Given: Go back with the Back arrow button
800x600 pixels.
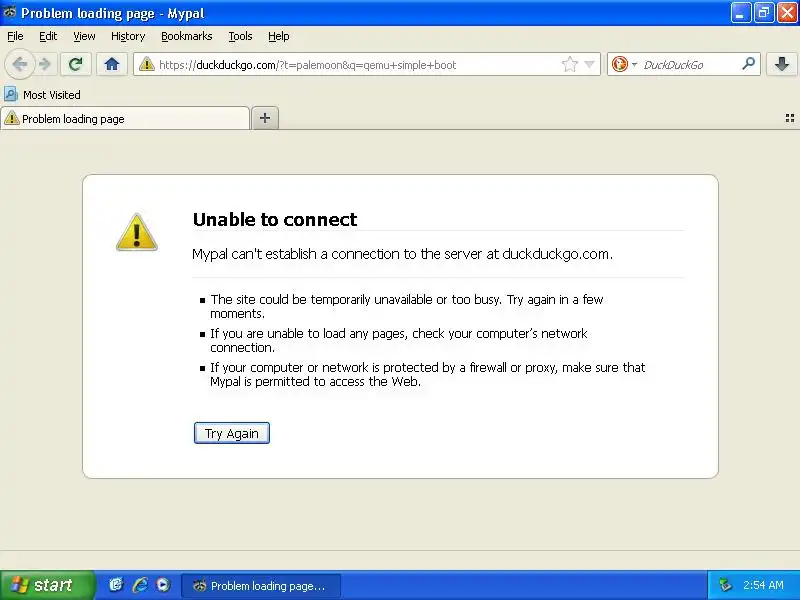Looking at the screenshot, I should (19, 65).
